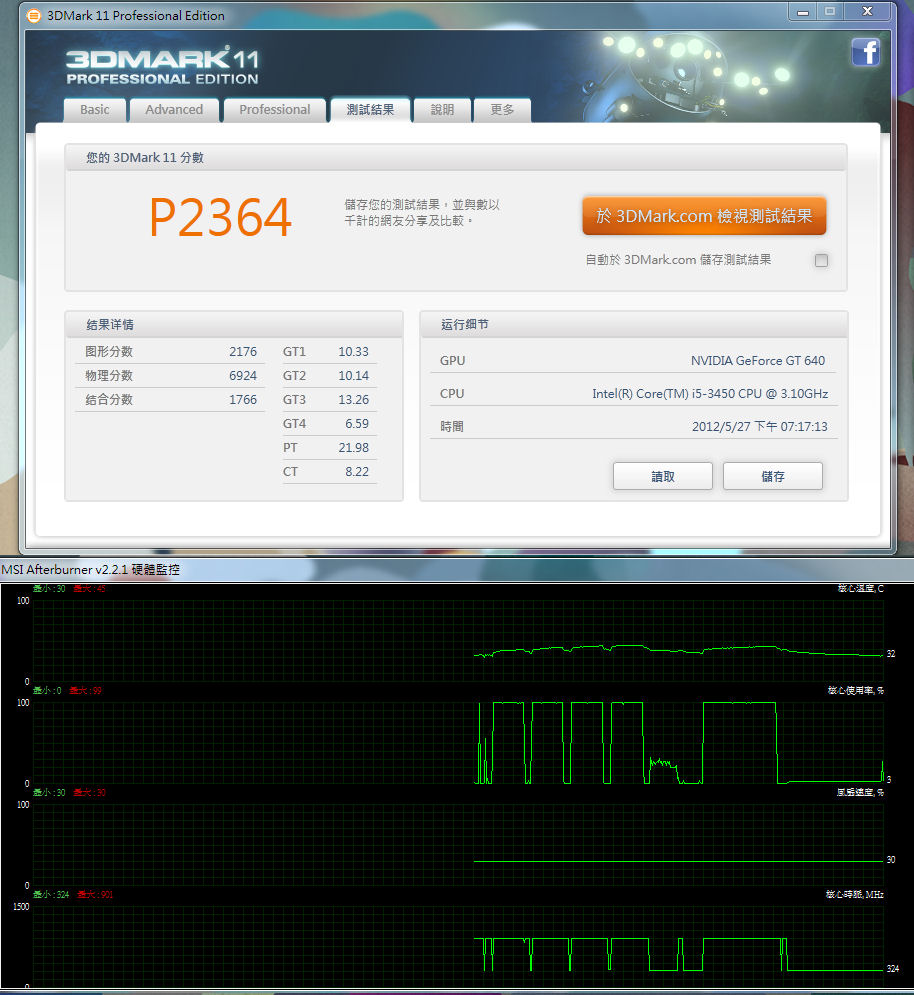Click 於 3DMark.com 檢視測試結果 button
This screenshot has height=995, width=914.
click(704, 216)
